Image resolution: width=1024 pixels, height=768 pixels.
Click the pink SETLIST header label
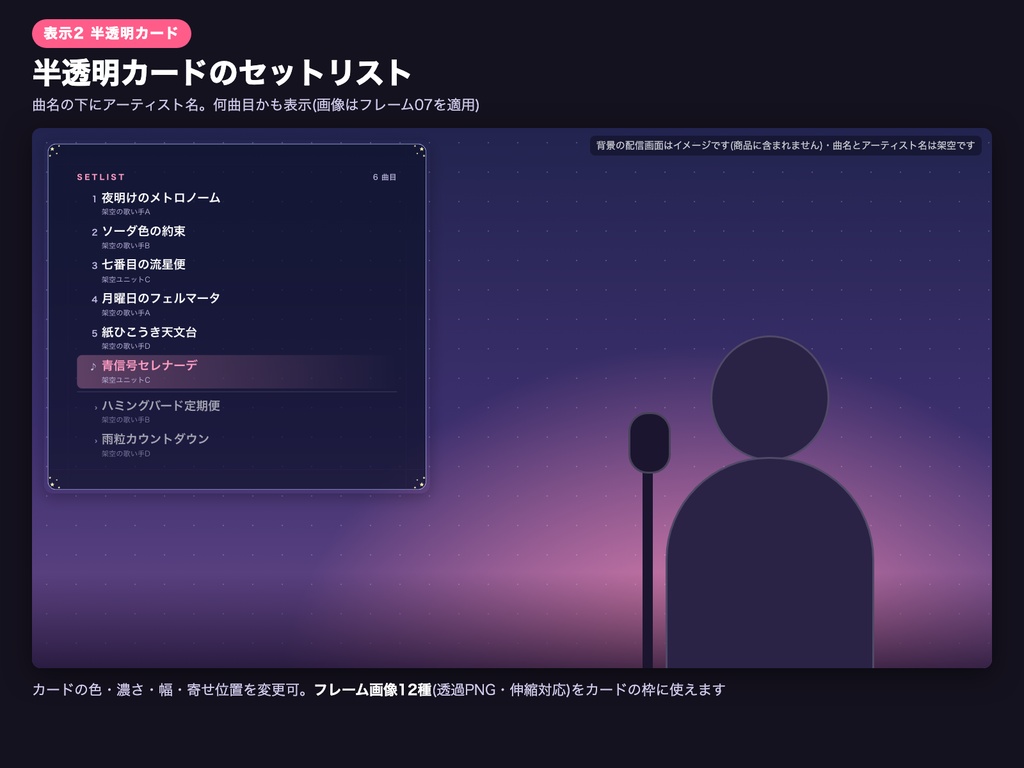click(x=101, y=177)
